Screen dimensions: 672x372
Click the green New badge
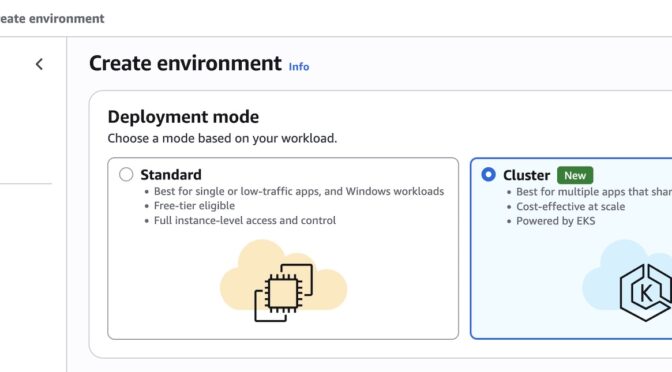click(x=575, y=175)
